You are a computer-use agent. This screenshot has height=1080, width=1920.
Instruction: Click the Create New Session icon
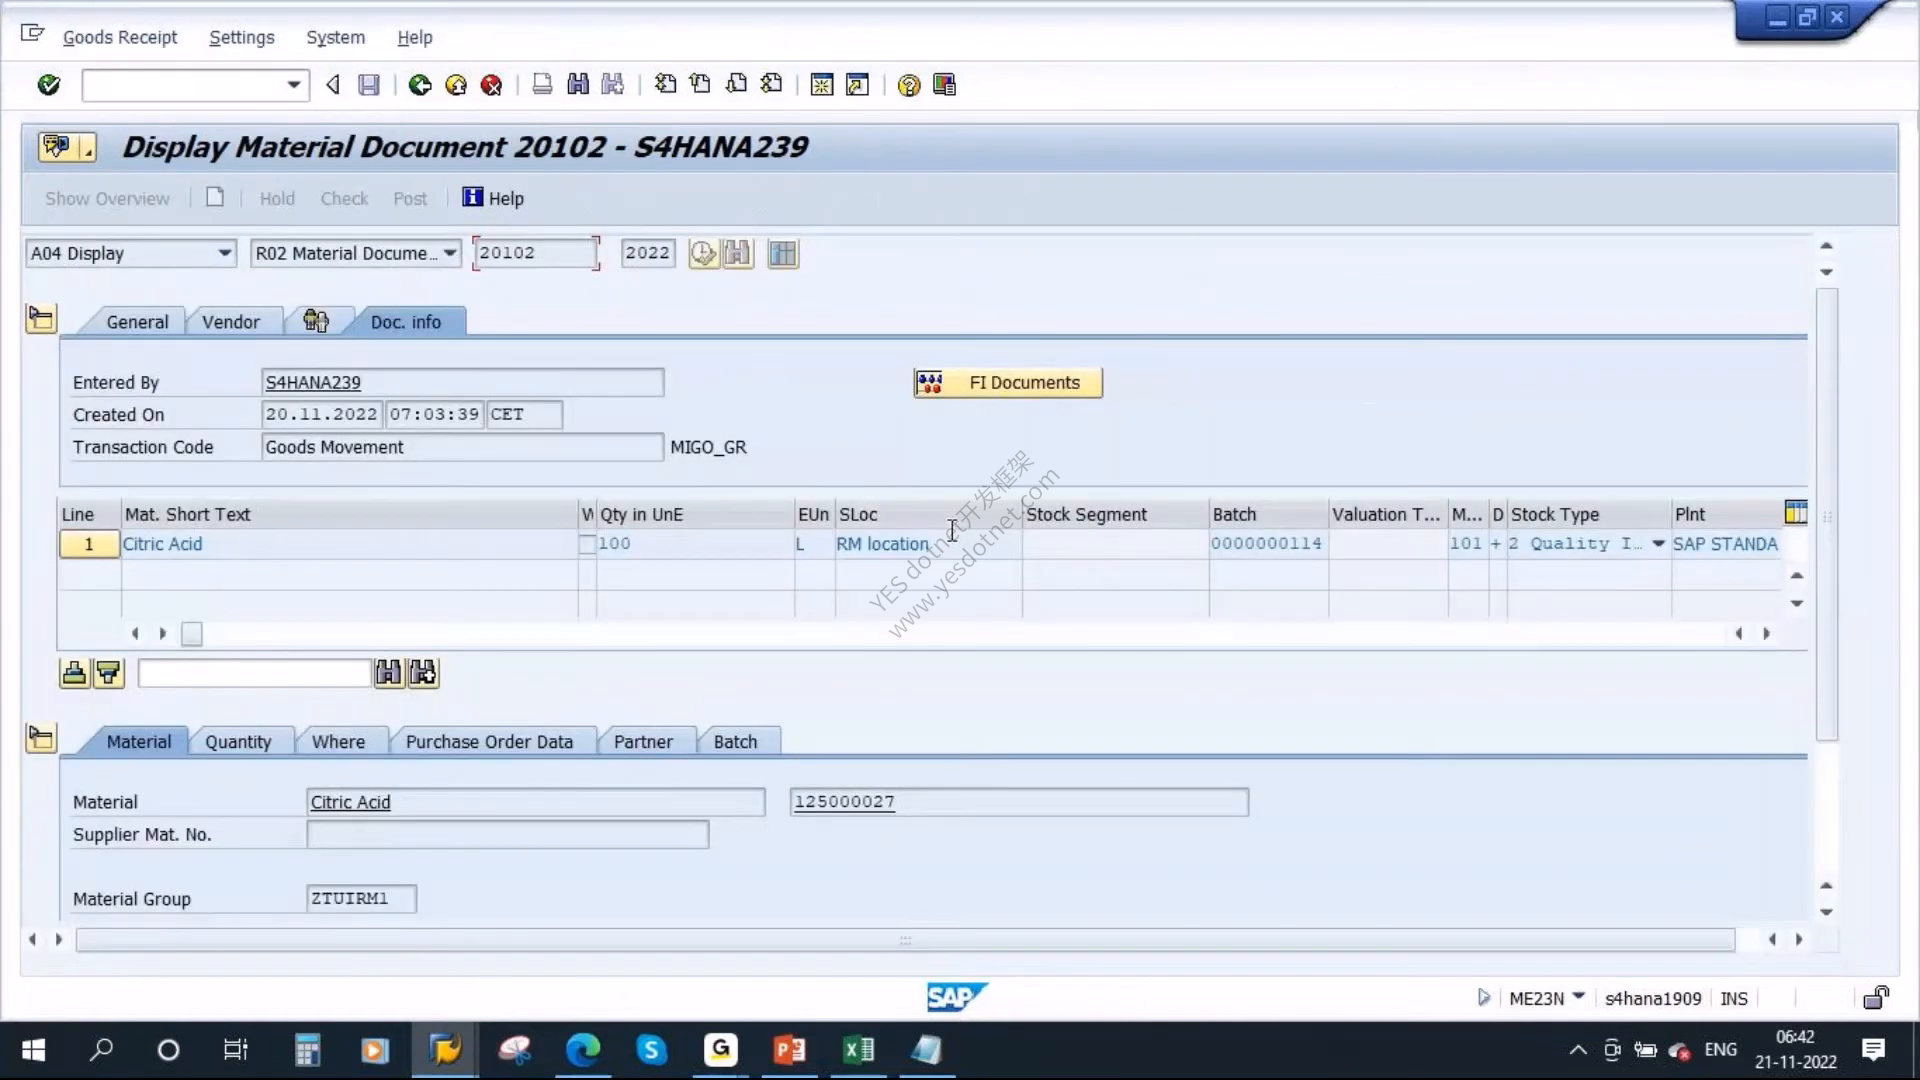tap(822, 85)
